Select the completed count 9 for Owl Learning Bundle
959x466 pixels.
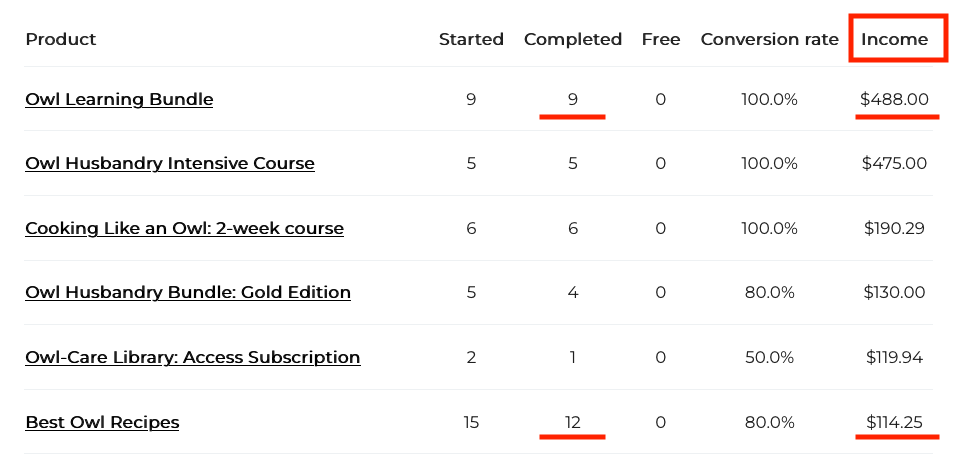click(x=572, y=100)
